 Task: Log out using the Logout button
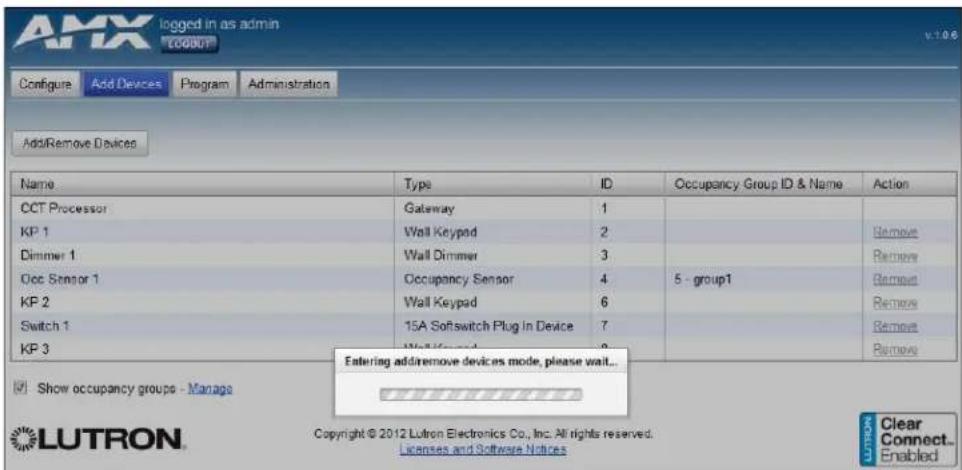tap(189, 44)
